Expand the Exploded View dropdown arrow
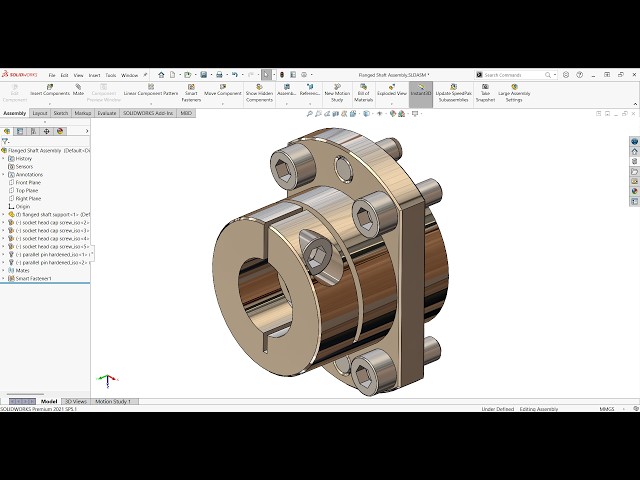This screenshot has height=480, width=640. (392, 104)
